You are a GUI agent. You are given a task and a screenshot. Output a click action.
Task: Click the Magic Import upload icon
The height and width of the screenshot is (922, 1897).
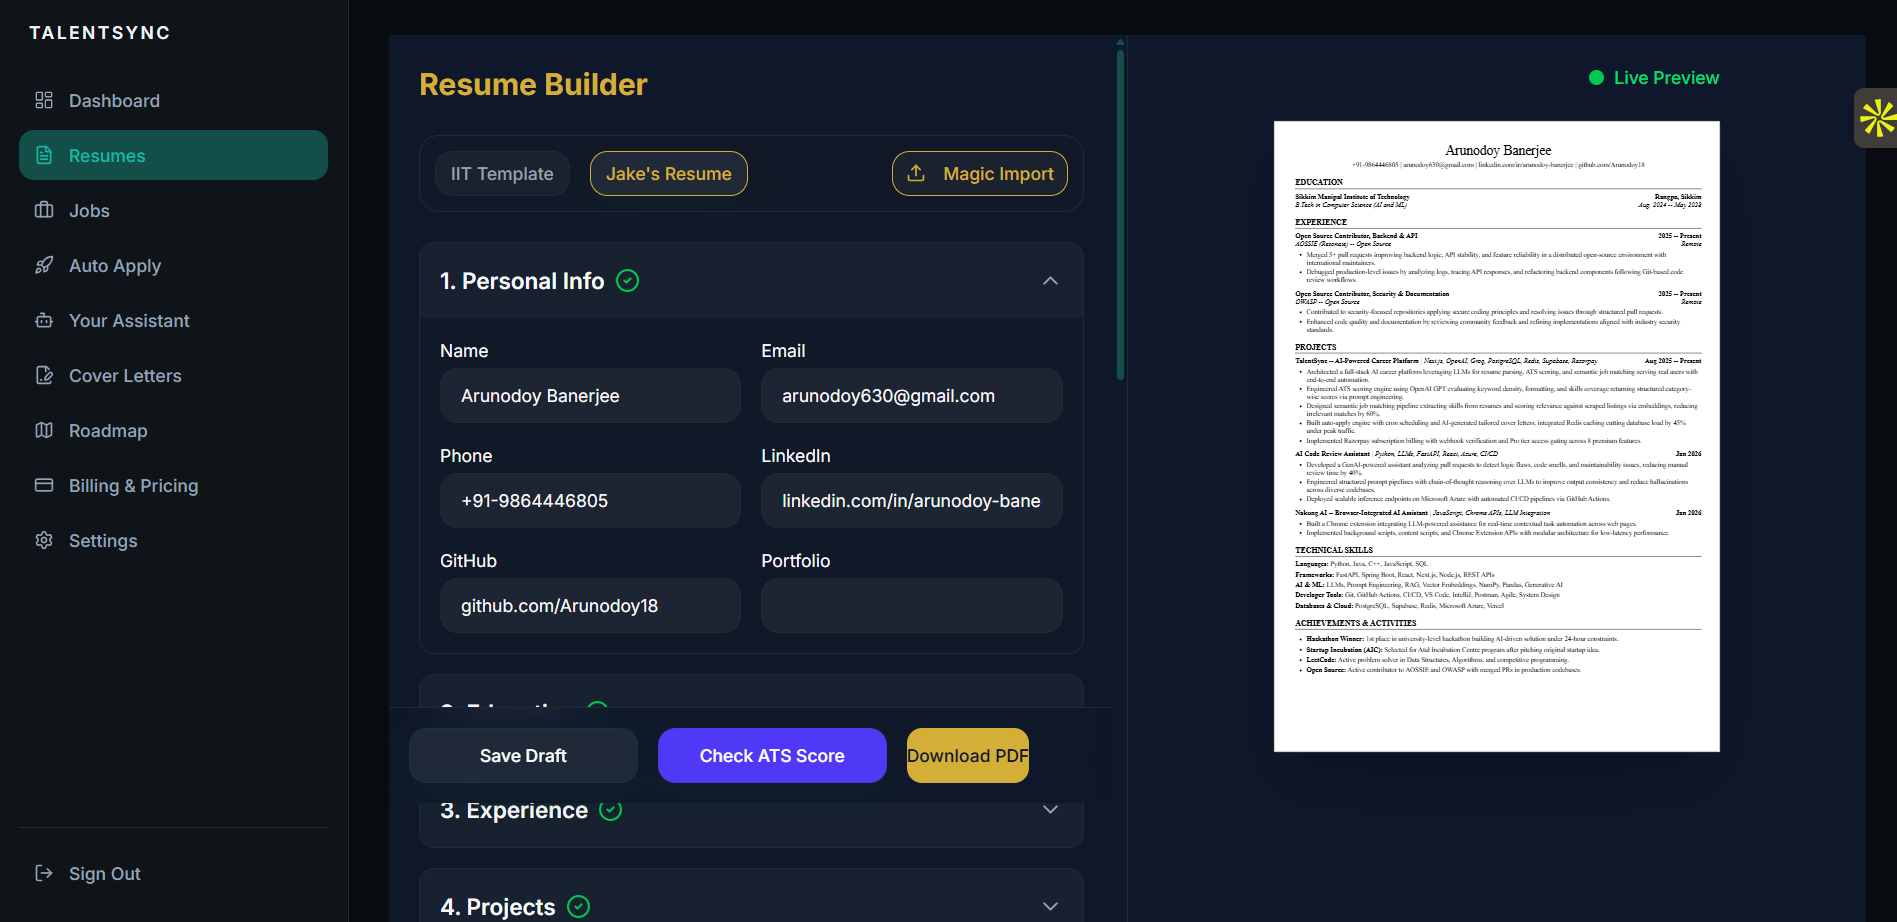(x=916, y=173)
